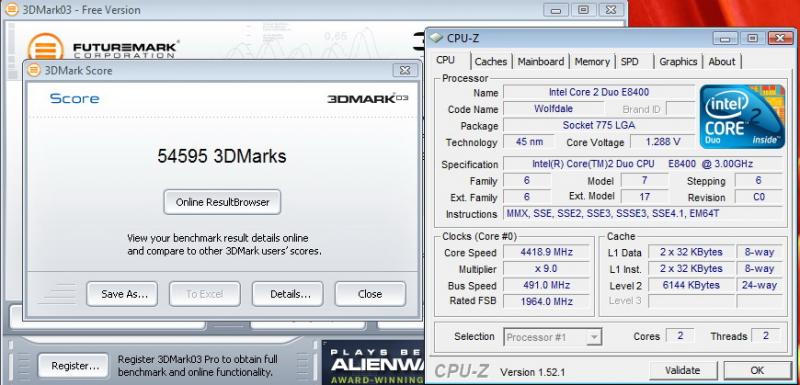800x385 pixels.
Task: Click the Specification field text
Action: 642,164
